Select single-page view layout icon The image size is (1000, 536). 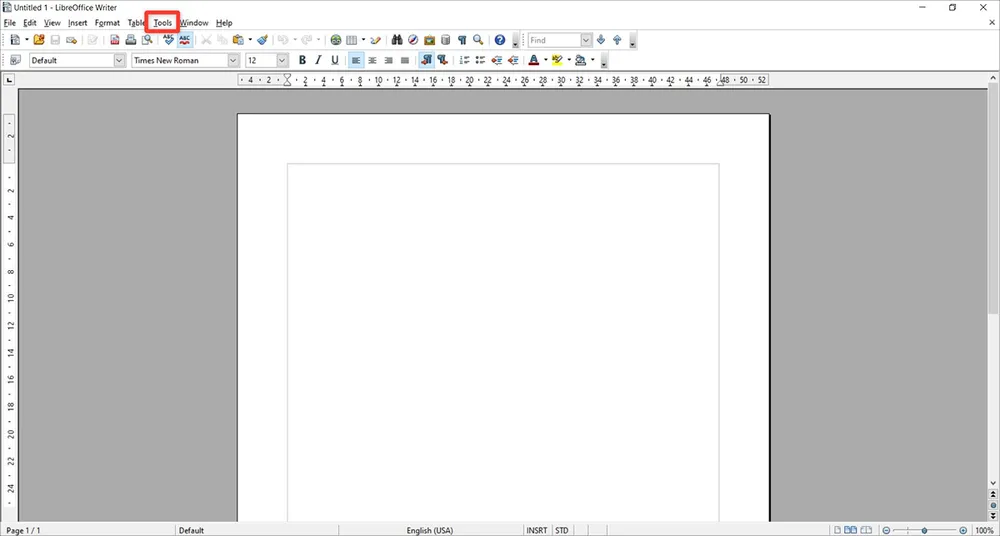[x=838, y=530]
